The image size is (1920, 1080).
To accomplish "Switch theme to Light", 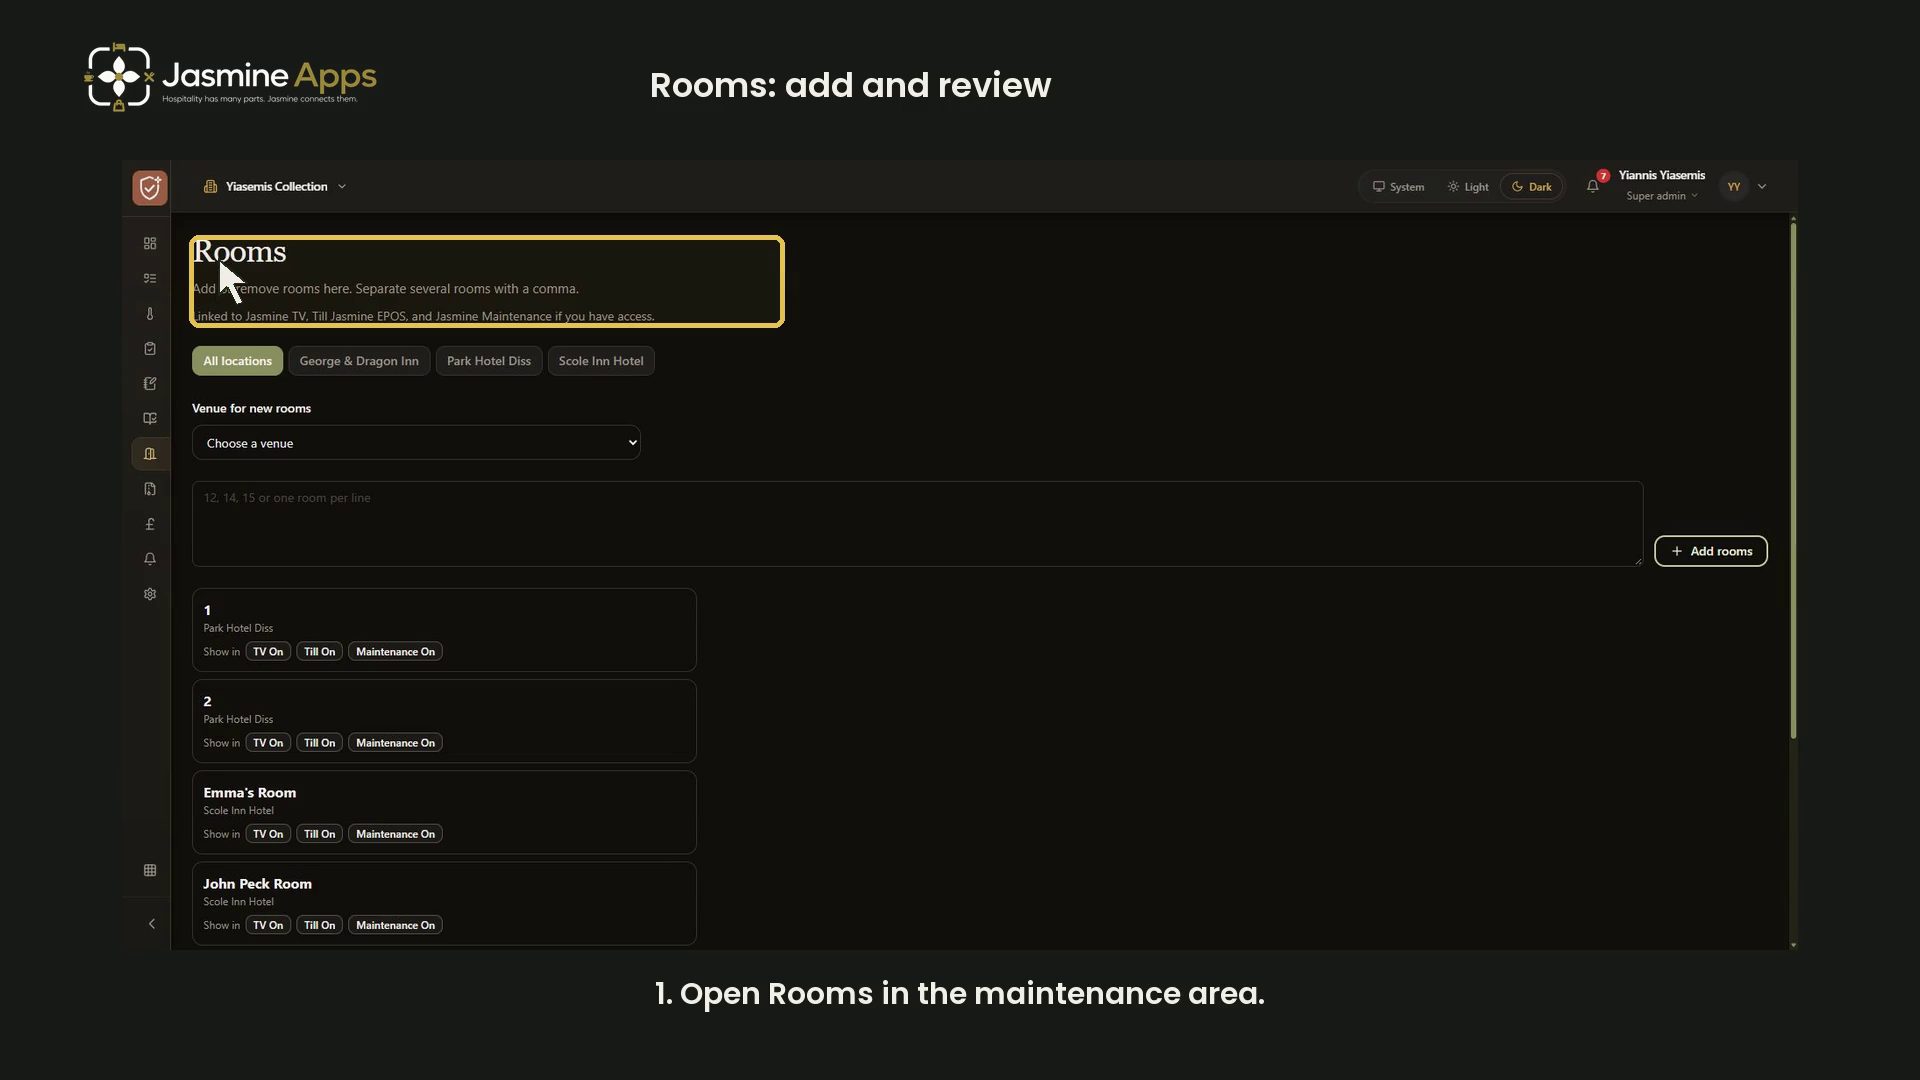I will tap(1468, 187).
